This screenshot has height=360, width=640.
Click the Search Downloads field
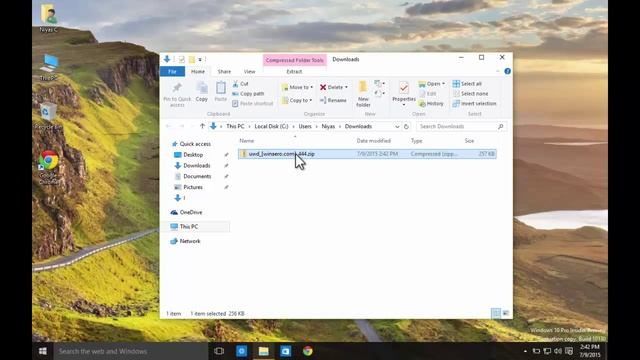coord(461,127)
